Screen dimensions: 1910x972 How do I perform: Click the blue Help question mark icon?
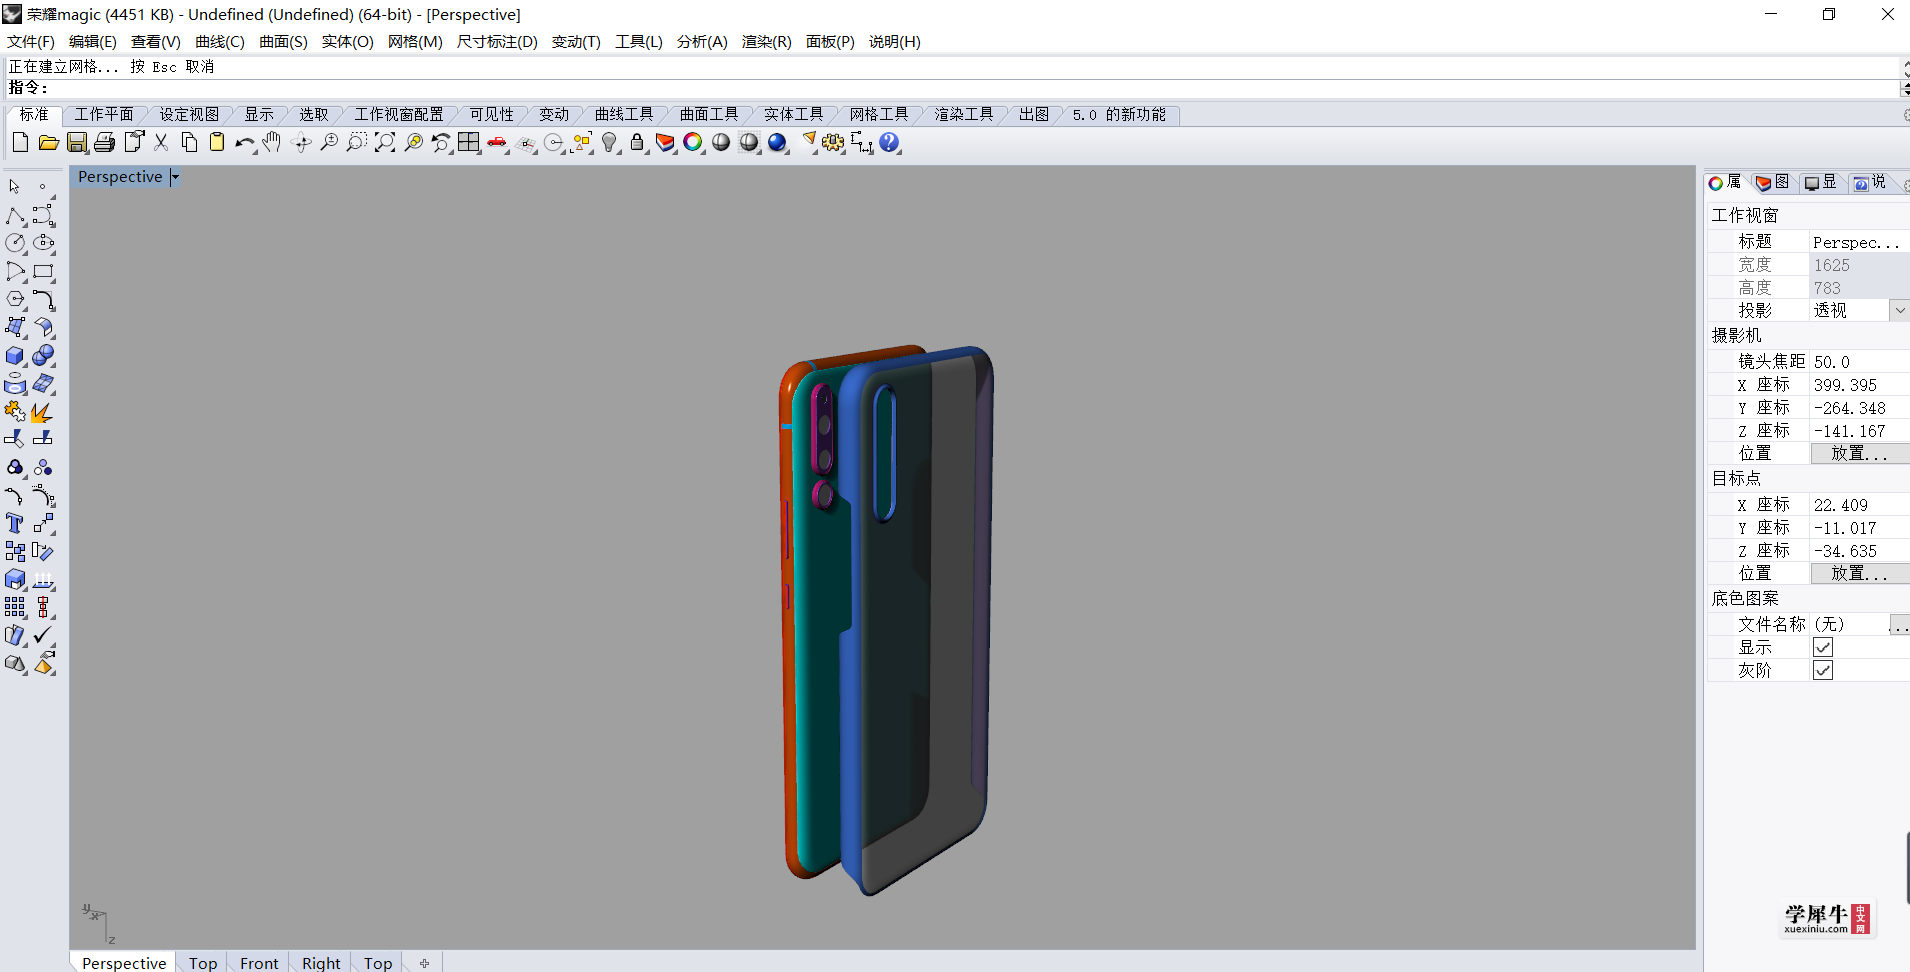click(889, 143)
